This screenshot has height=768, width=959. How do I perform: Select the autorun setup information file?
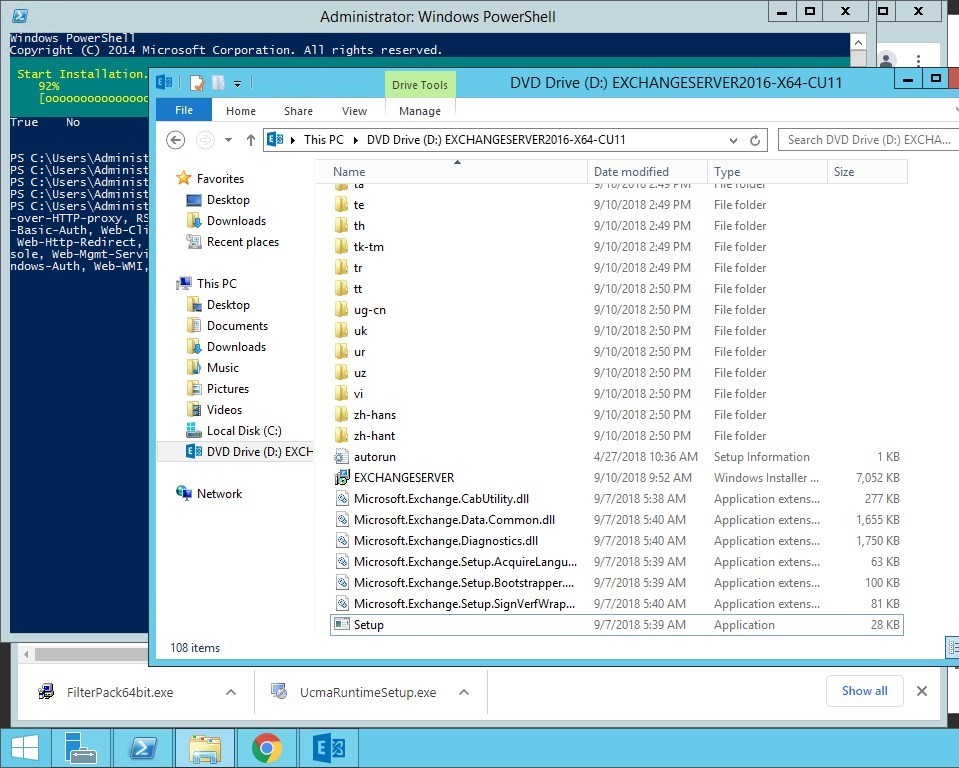tap(616, 457)
